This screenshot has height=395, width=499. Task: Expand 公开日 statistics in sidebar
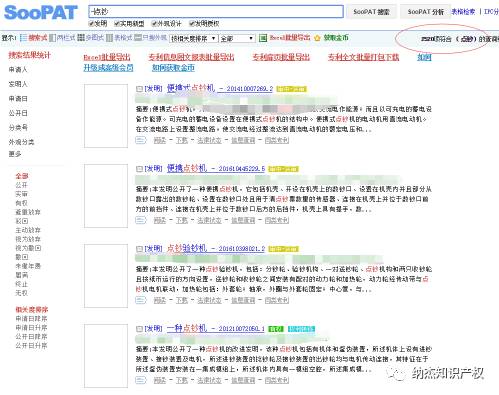18,113
